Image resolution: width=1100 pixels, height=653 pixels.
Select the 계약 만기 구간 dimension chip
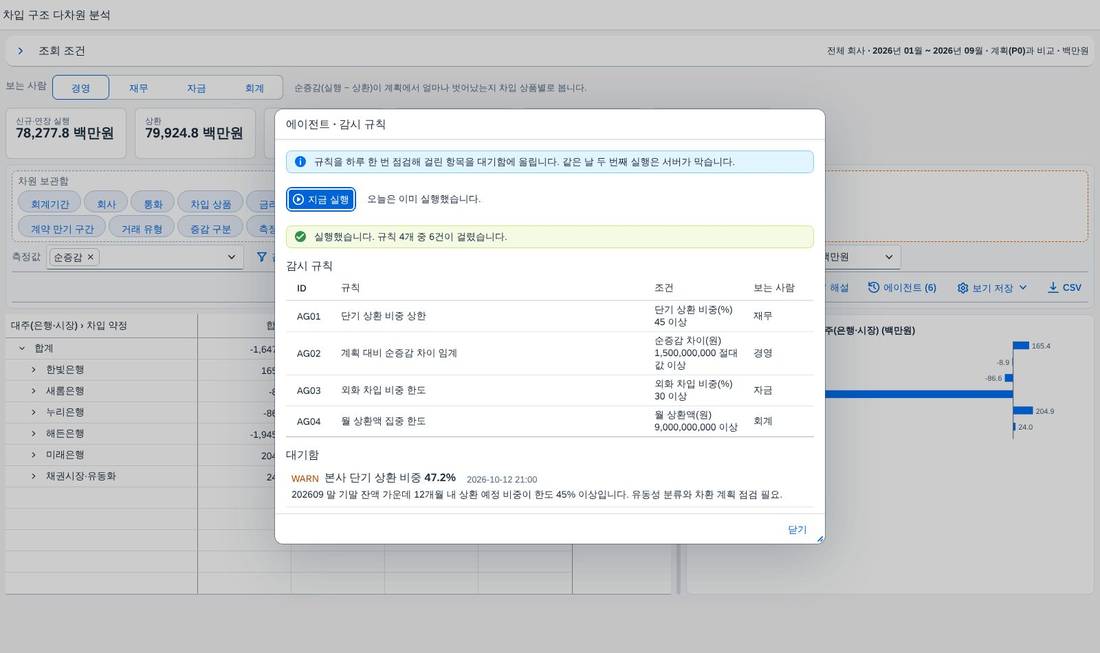(x=62, y=229)
